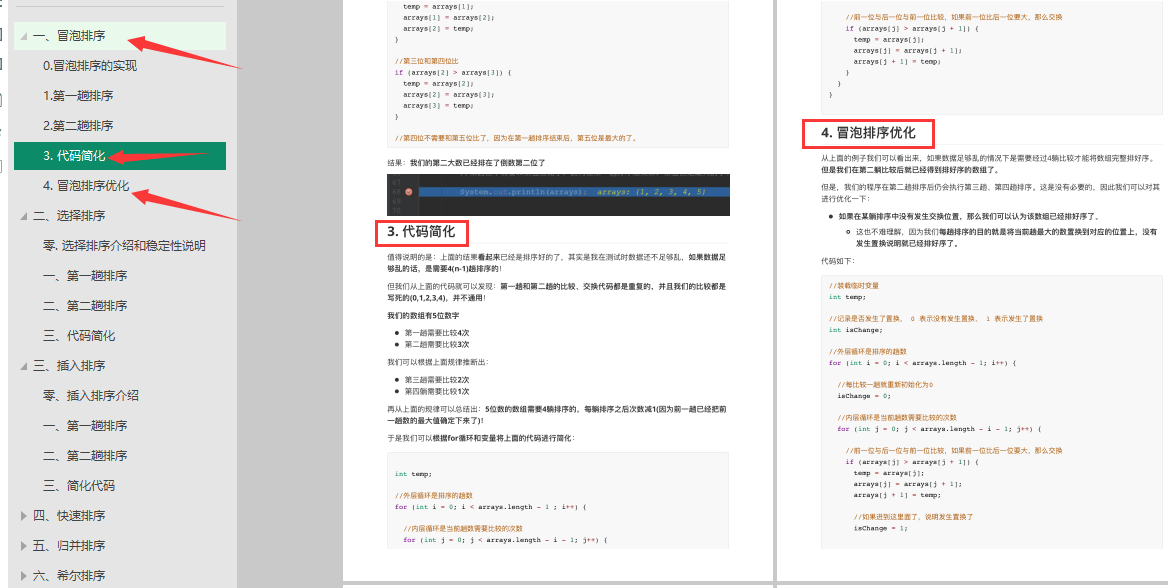Open the 四、快速排序 bookmark
This screenshot has width=1168, height=588.
click(x=69, y=516)
